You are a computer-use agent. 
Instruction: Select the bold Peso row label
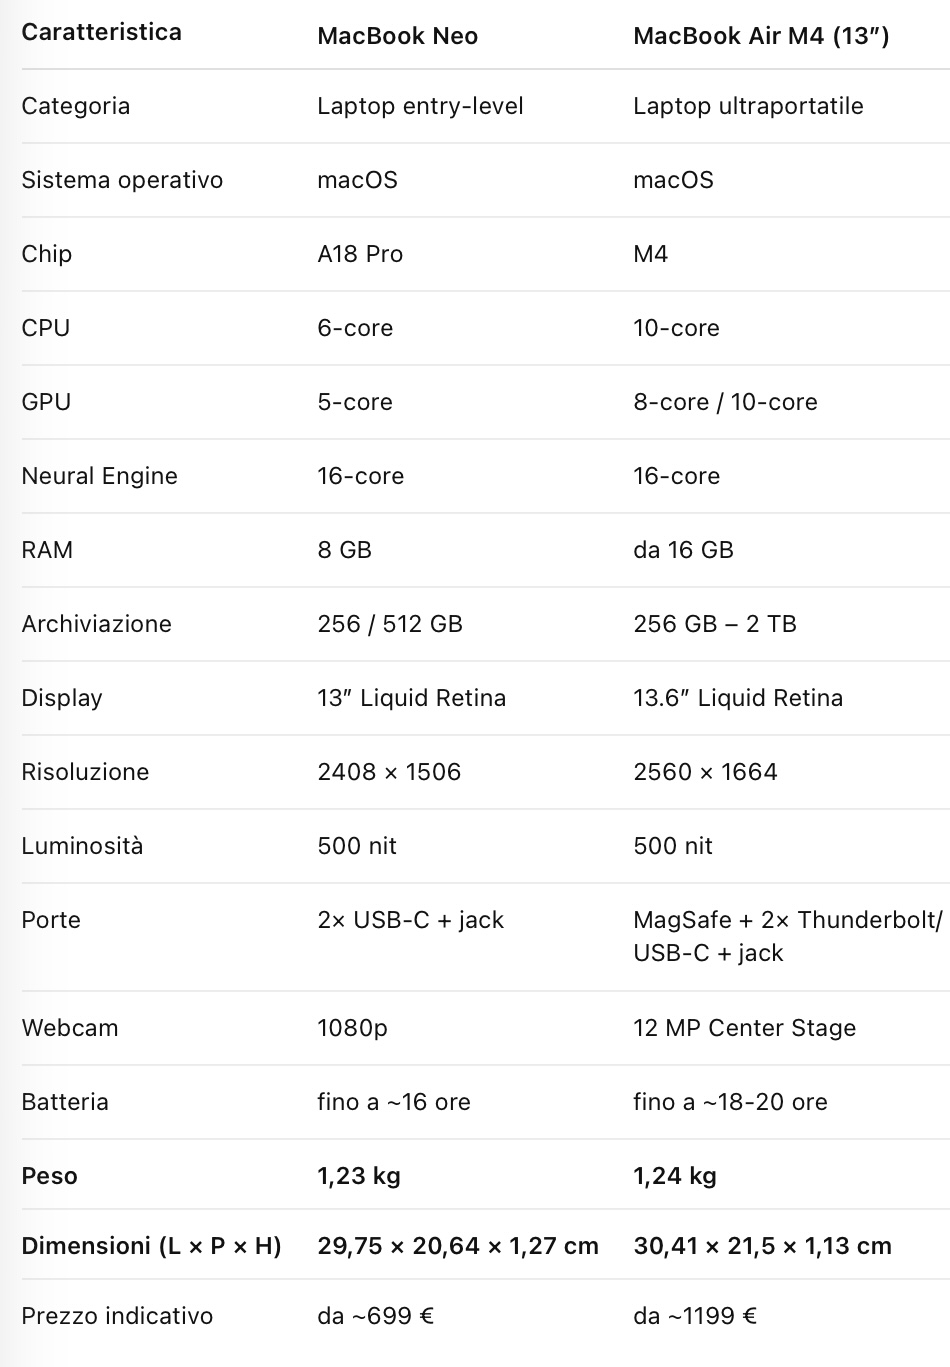(49, 1176)
